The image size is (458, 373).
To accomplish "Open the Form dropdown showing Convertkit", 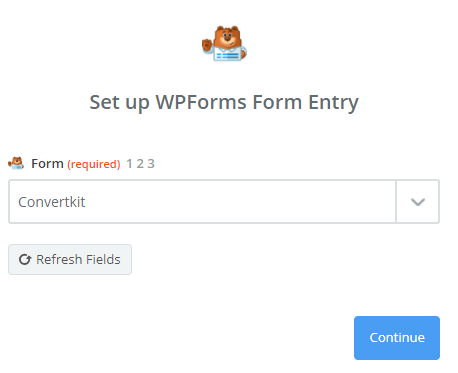I will coord(224,202).
